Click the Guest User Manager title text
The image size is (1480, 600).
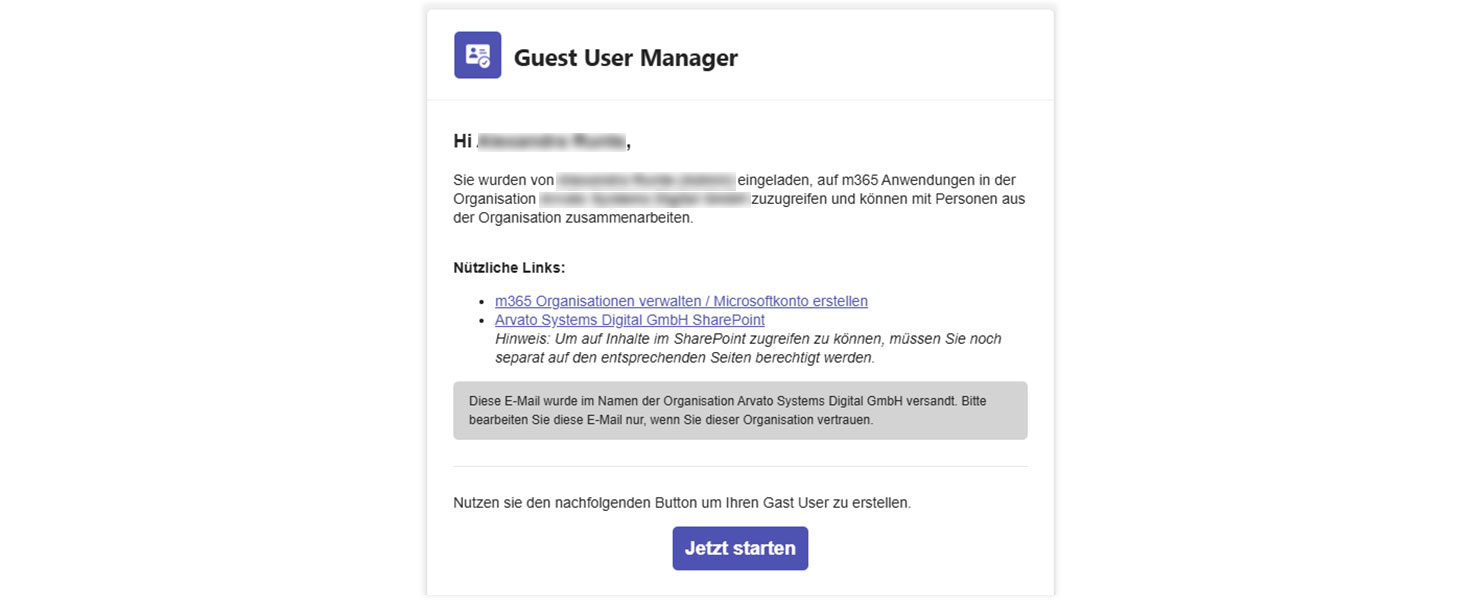click(x=625, y=58)
